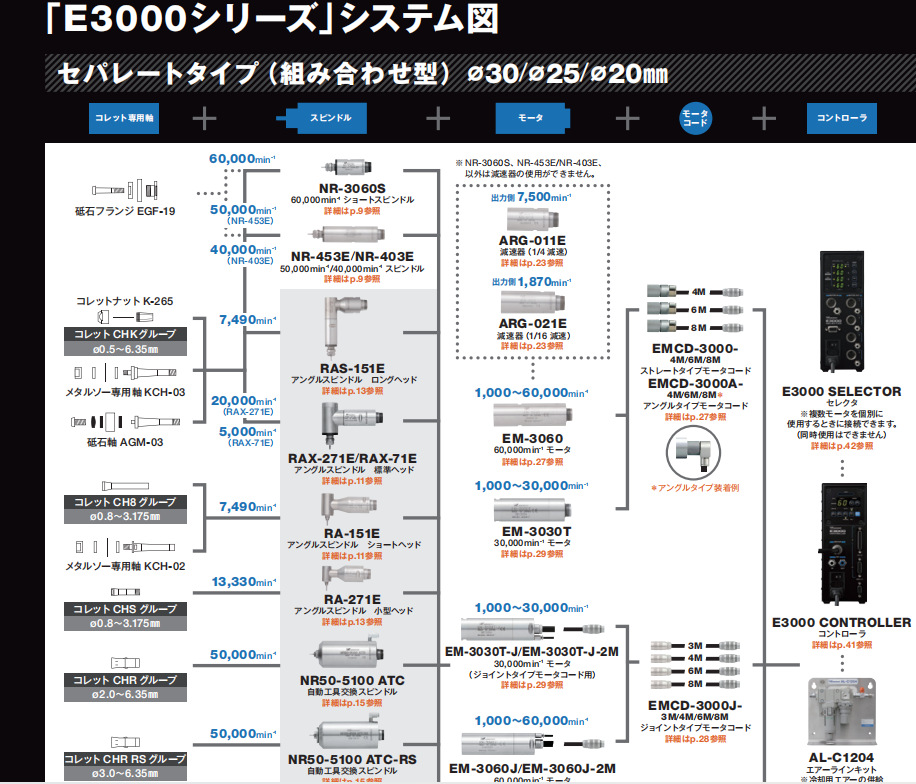Click the セパレートタイプ section banner
Viewport: 916px width, 784px height.
[480, 73]
